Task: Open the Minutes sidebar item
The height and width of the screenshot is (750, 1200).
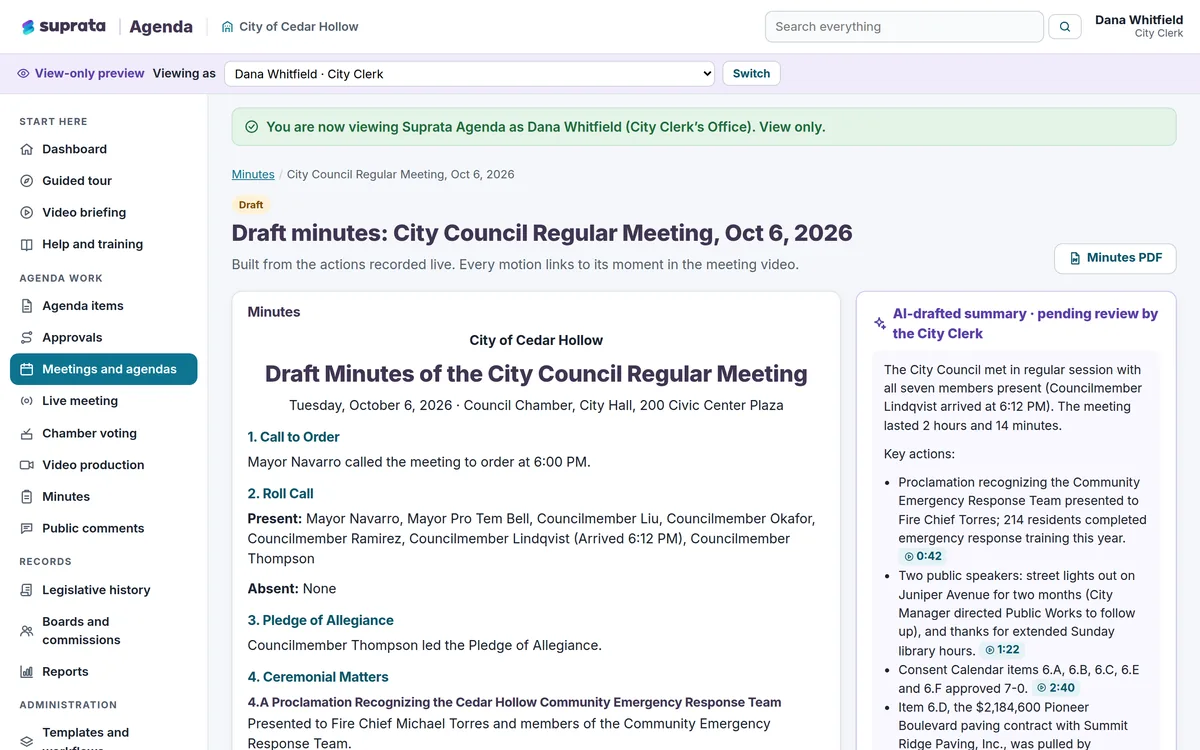Action: (104, 496)
